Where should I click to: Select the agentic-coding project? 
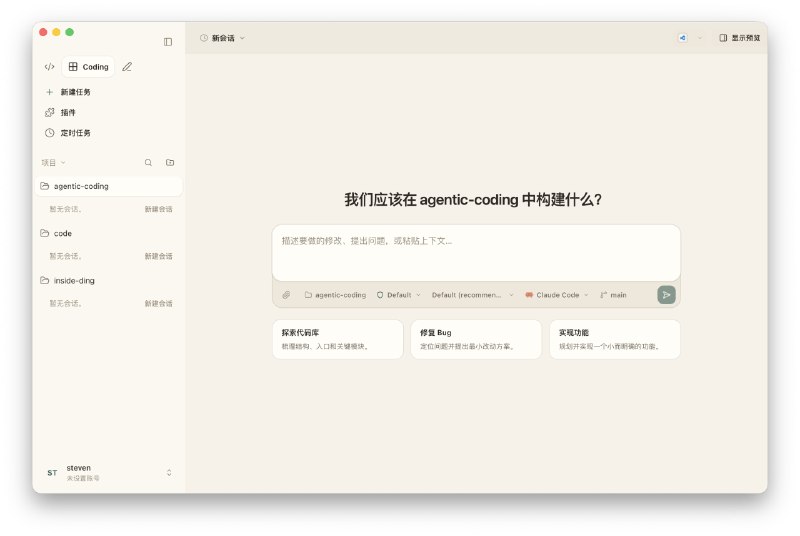(109, 187)
